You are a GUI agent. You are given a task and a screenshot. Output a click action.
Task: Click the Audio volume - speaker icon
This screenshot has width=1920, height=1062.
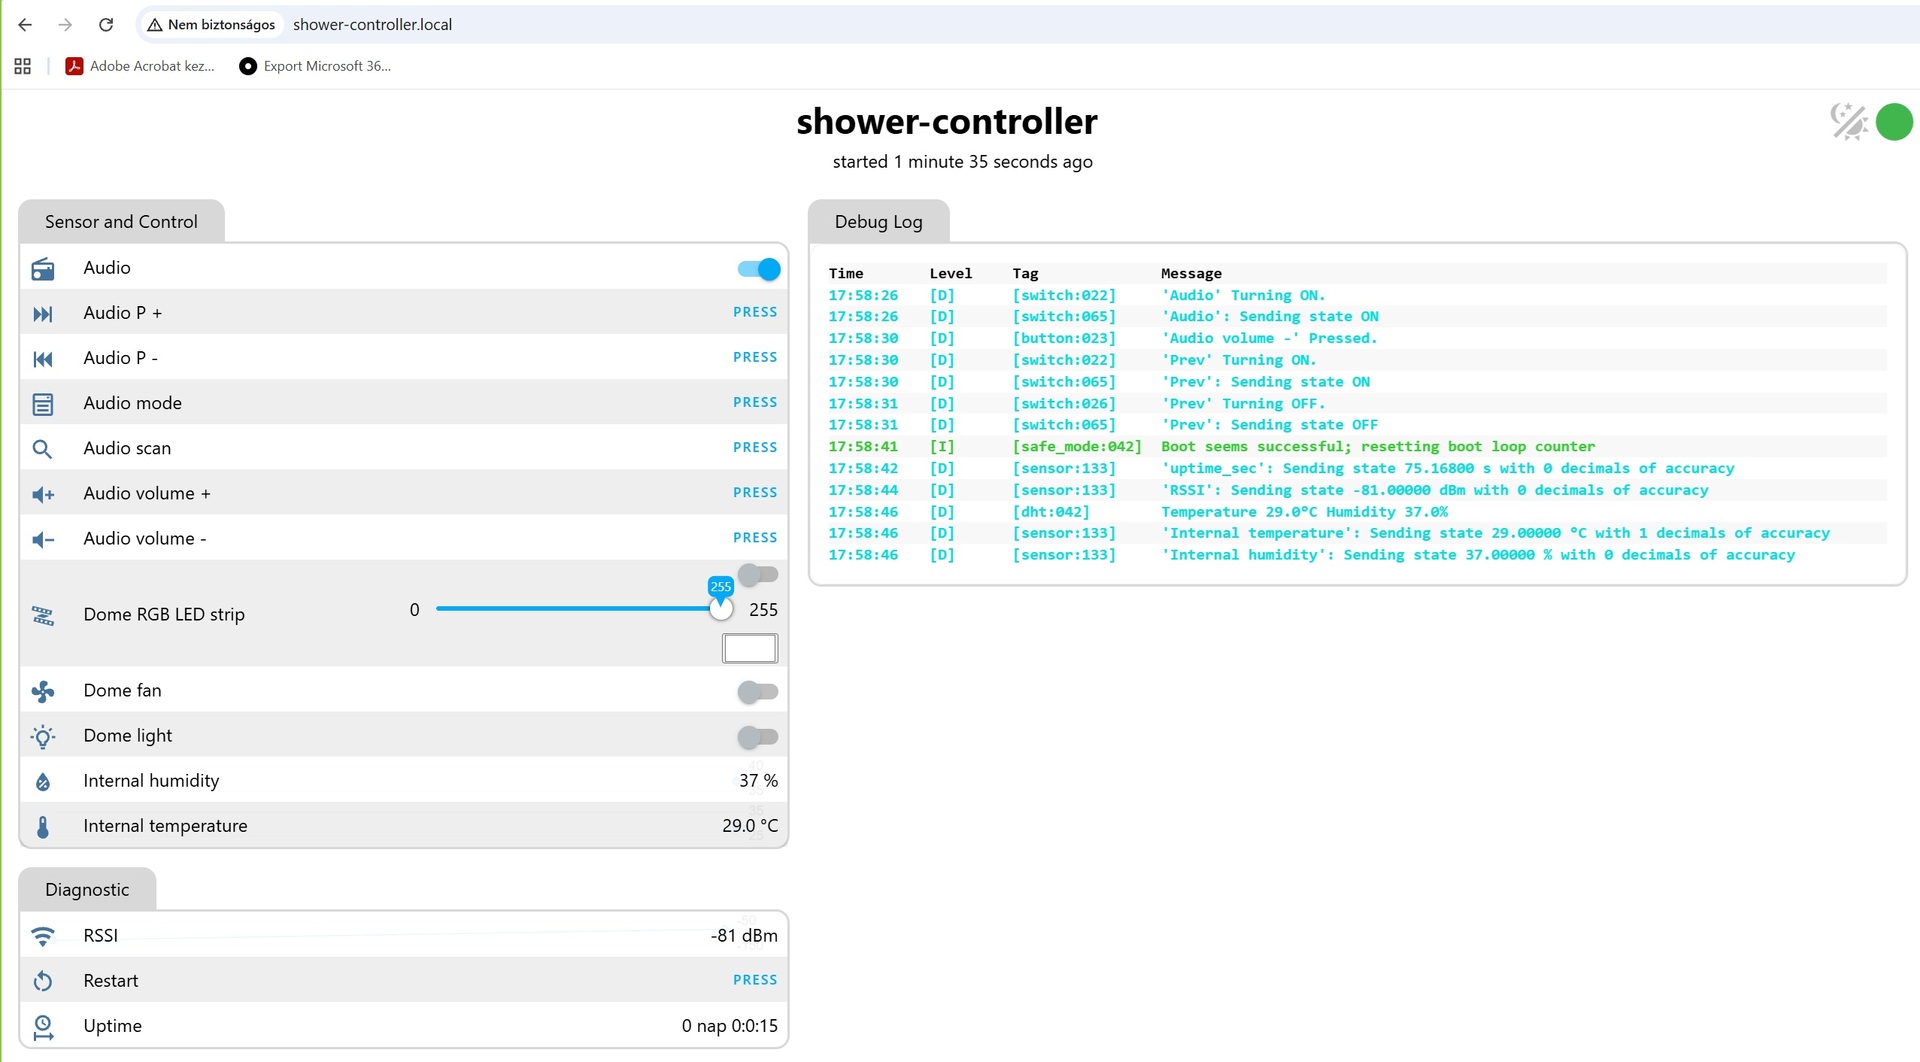coord(43,540)
